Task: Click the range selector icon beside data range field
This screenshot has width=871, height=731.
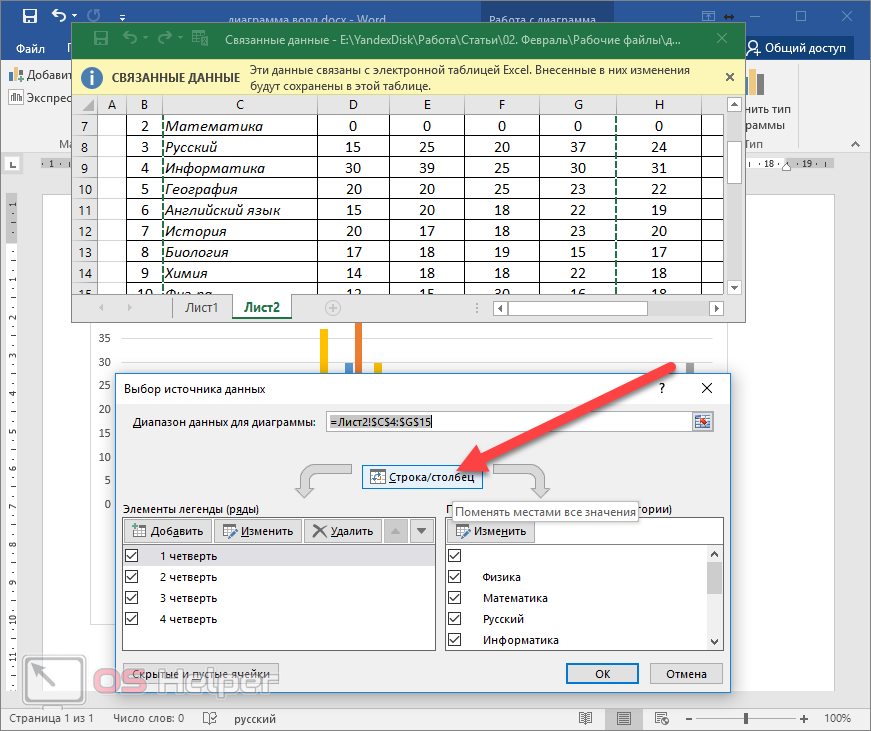Action: tap(703, 422)
